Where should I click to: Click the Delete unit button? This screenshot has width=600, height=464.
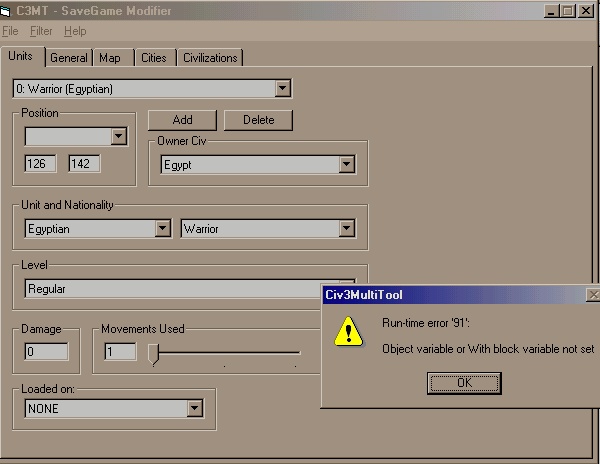pos(257,120)
